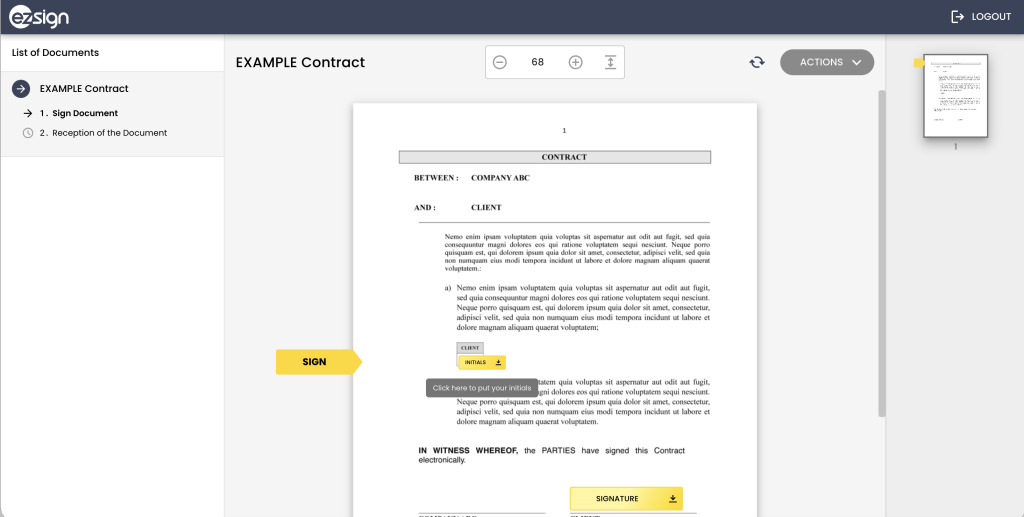1024x517 pixels.
Task: Click the document vertical scrollbar
Action: 881,250
